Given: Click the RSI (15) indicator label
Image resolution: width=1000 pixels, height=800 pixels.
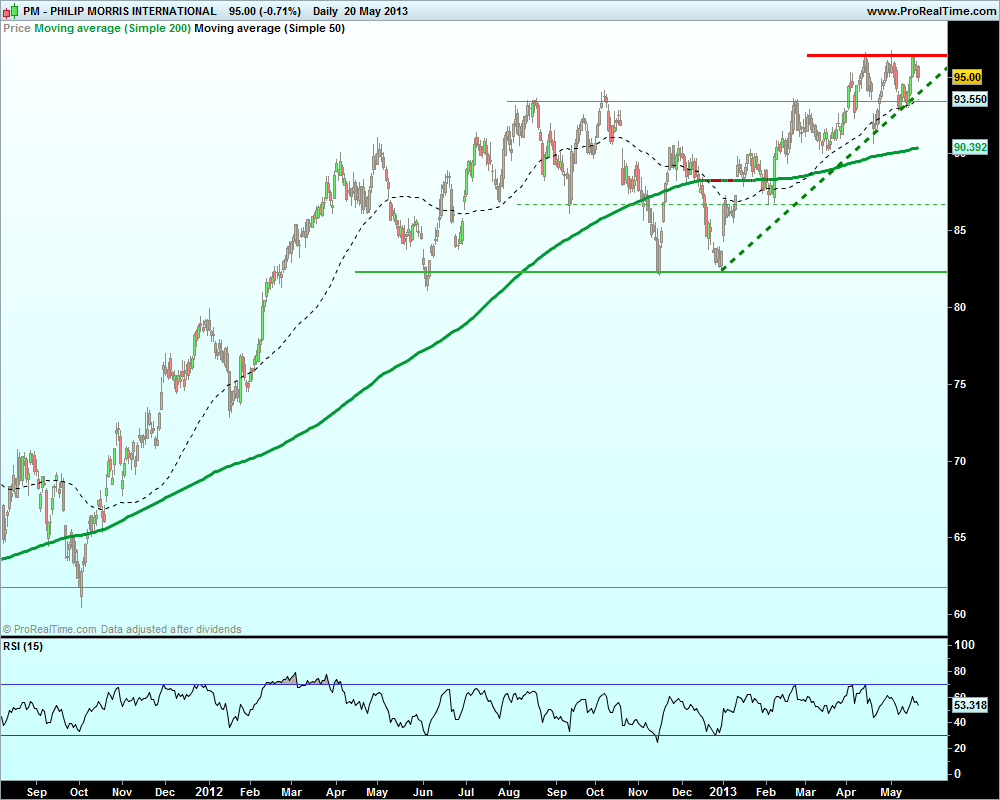Looking at the screenshot, I should [x=23, y=646].
